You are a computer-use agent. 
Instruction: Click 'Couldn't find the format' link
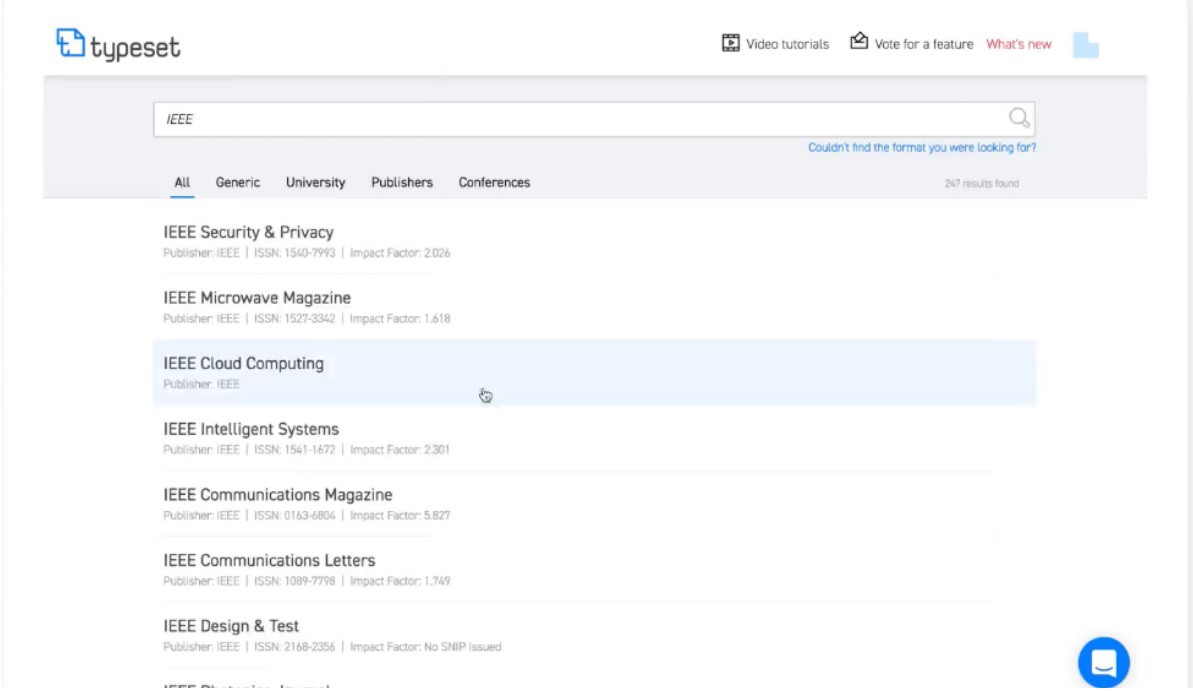coord(921,148)
